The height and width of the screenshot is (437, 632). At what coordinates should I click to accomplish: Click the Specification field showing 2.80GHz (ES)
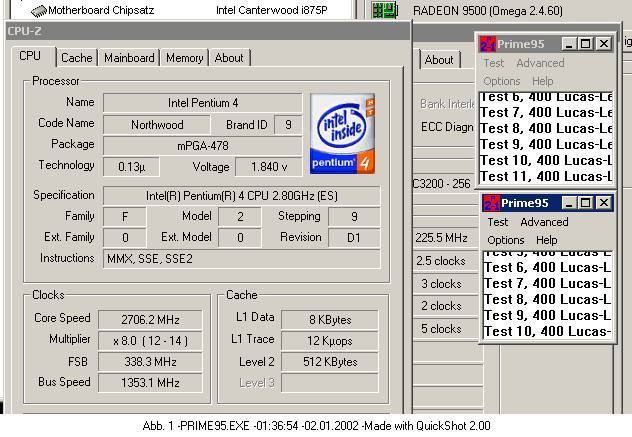(242, 196)
